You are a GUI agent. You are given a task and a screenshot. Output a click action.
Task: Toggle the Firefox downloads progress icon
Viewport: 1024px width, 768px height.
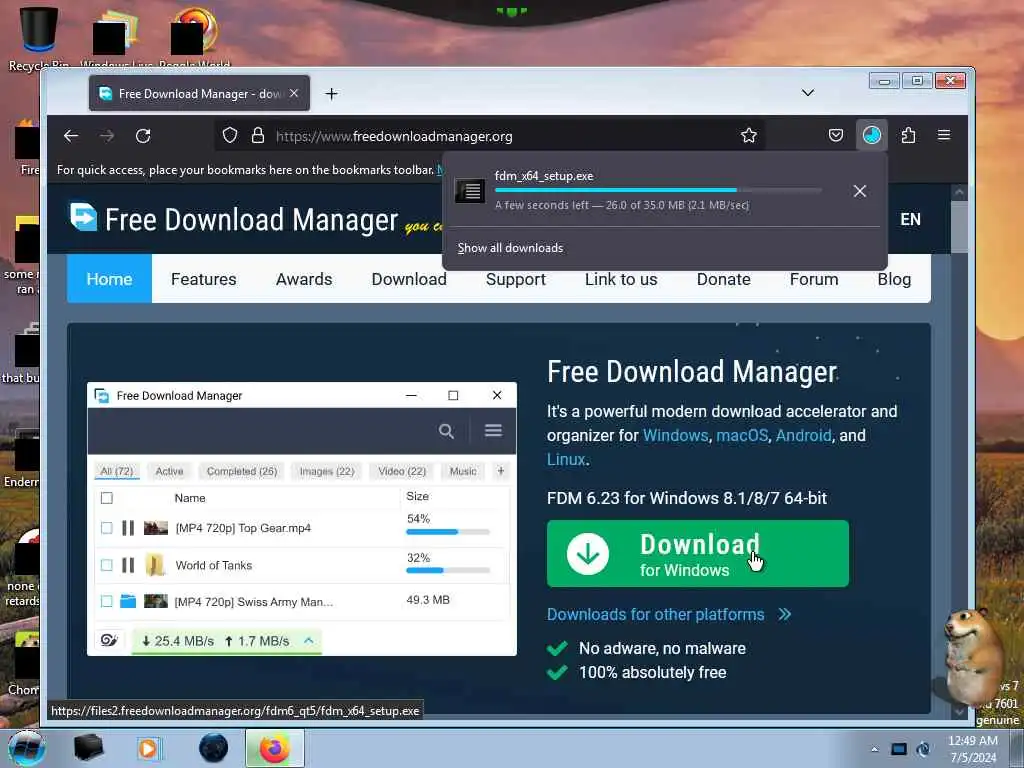click(x=872, y=135)
